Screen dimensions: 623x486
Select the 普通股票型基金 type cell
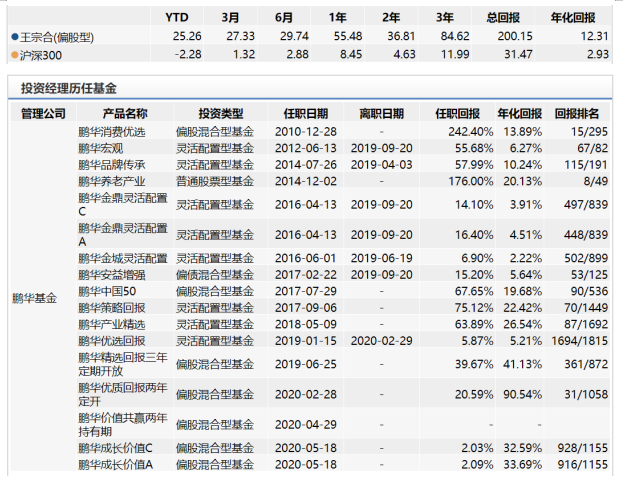pyautogui.click(x=215, y=182)
